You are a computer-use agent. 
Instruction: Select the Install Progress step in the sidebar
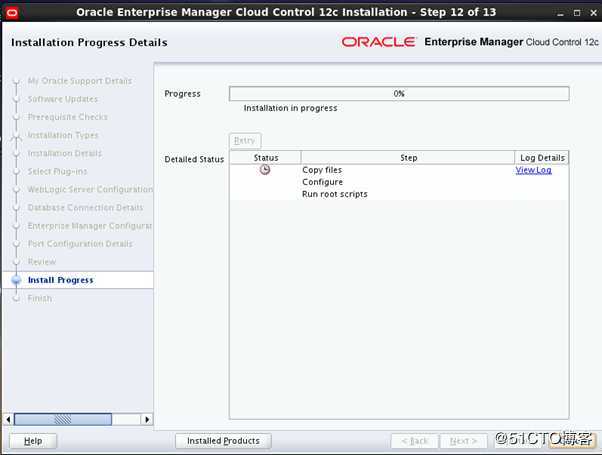[x=61, y=280]
